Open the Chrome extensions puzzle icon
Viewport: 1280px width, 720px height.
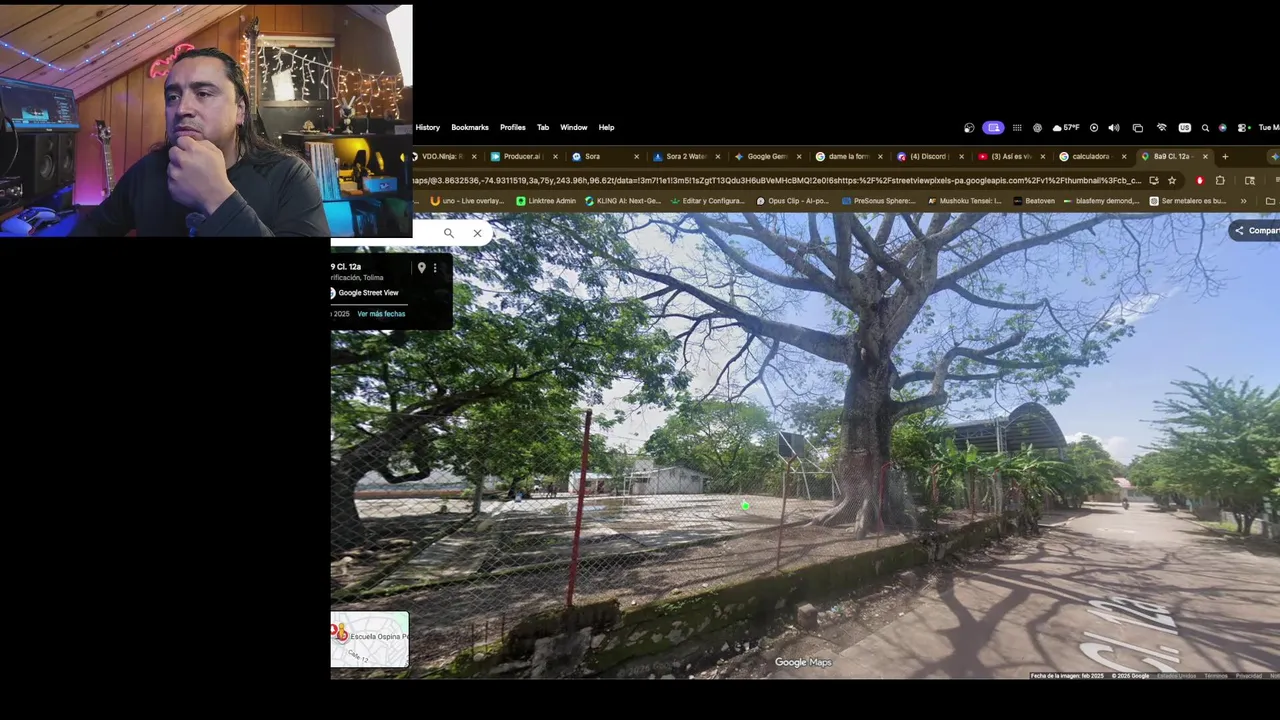[x=1220, y=181]
